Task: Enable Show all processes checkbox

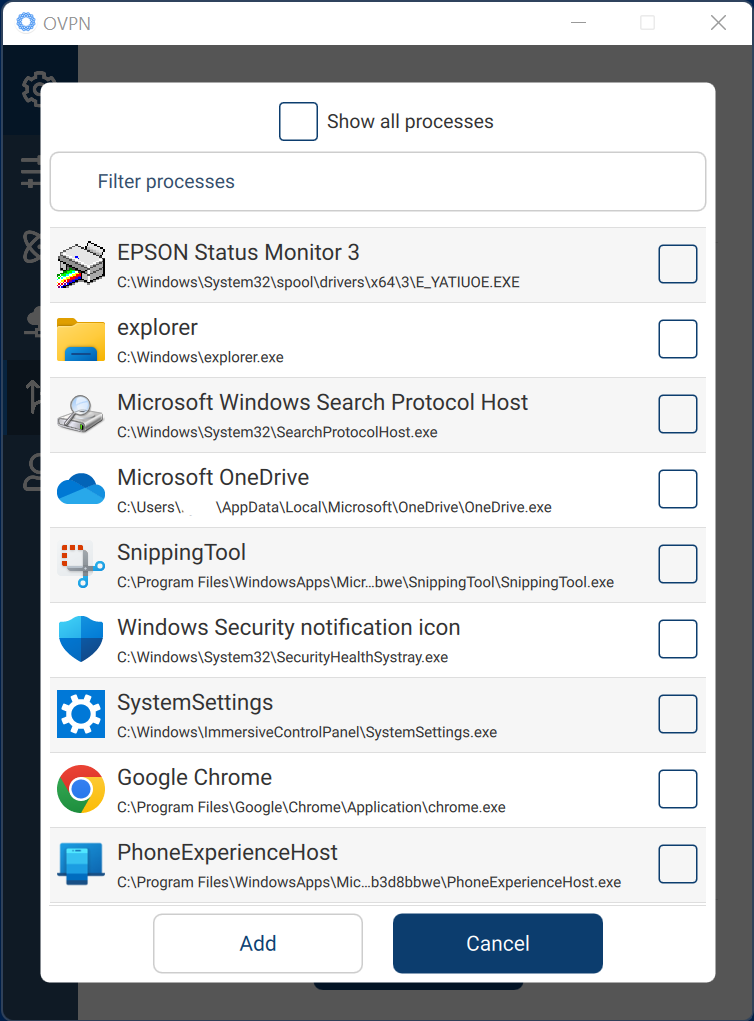Action: 298,121
